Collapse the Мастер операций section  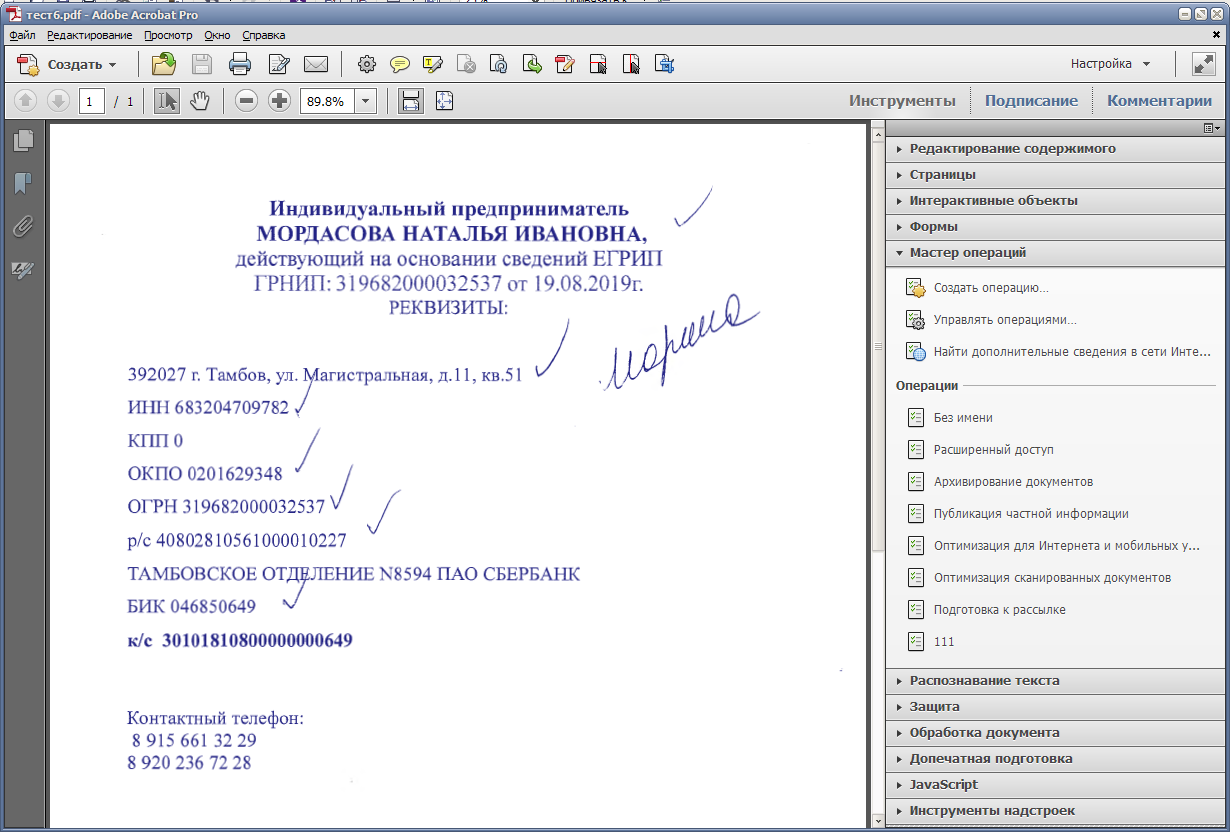click(1054, 253)
